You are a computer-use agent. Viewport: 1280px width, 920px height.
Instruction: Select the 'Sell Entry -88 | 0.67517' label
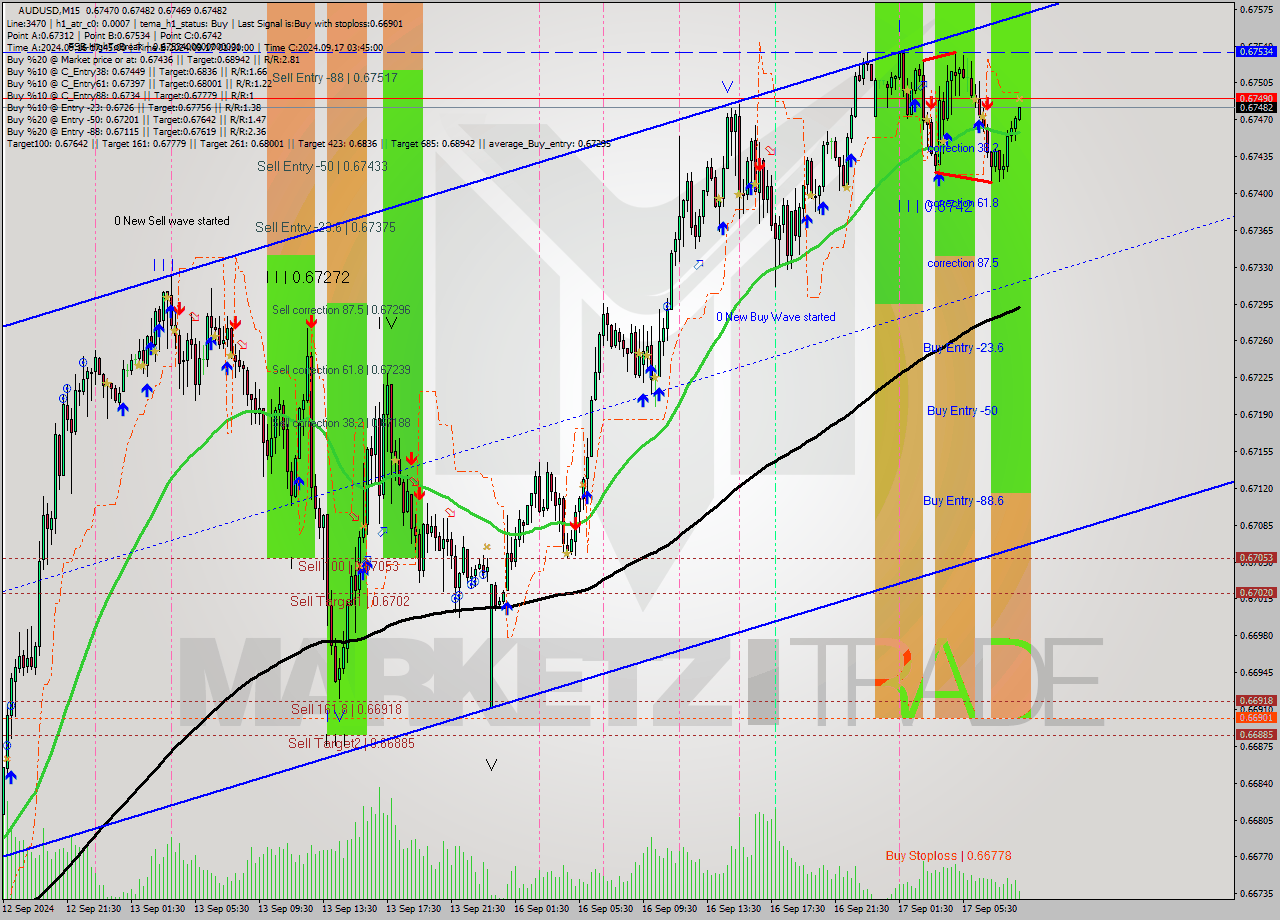334,77
